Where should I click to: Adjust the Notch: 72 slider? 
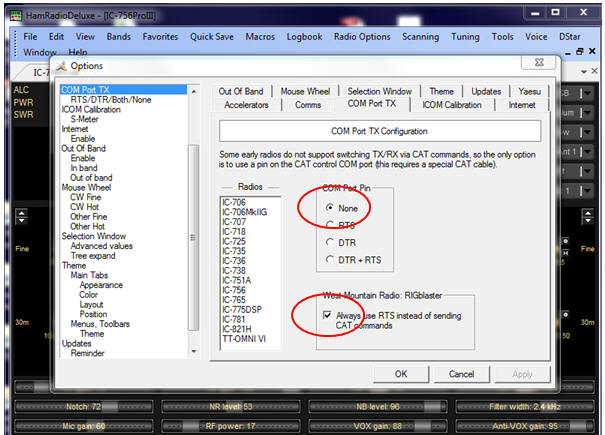tap(84, 406)
